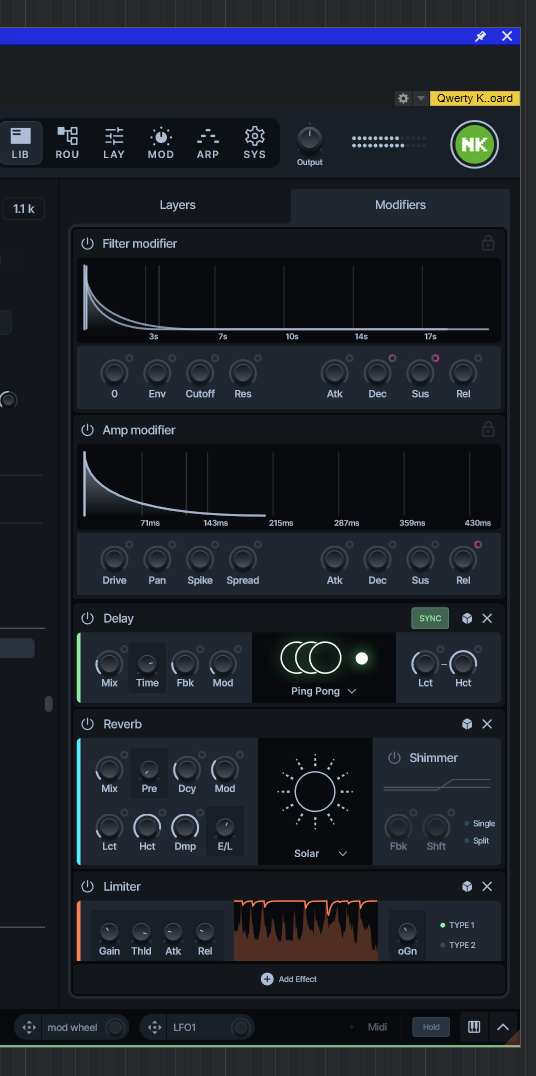Click the Reverb Dcy knob
Viewport: 536px width, 1076px height.
(187, 769)
